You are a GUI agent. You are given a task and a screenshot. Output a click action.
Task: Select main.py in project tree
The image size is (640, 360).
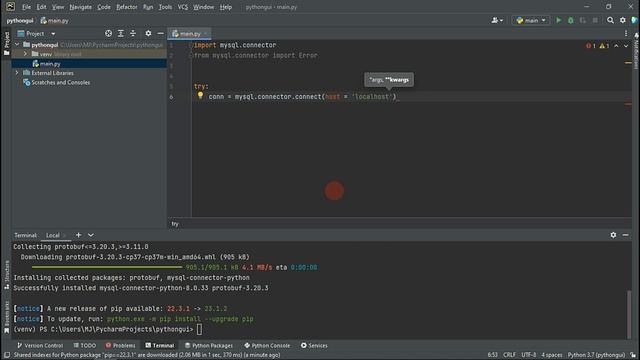pos(50,64)
